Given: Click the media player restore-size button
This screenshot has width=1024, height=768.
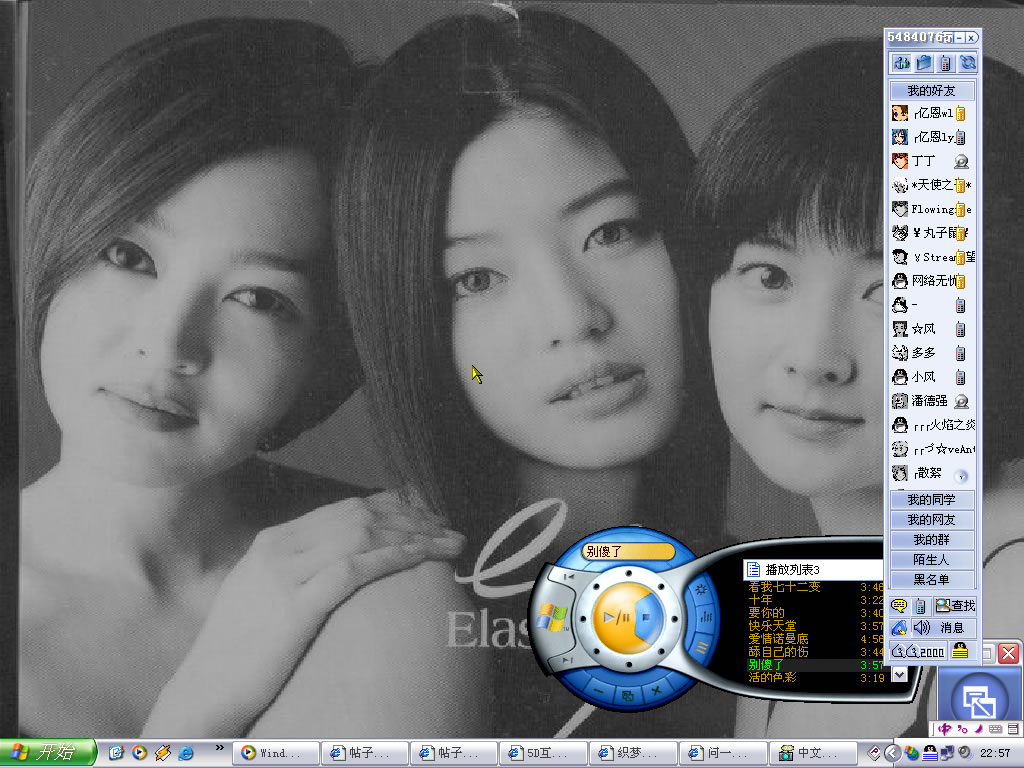Looking at the screenshot, I should (627, 696).
